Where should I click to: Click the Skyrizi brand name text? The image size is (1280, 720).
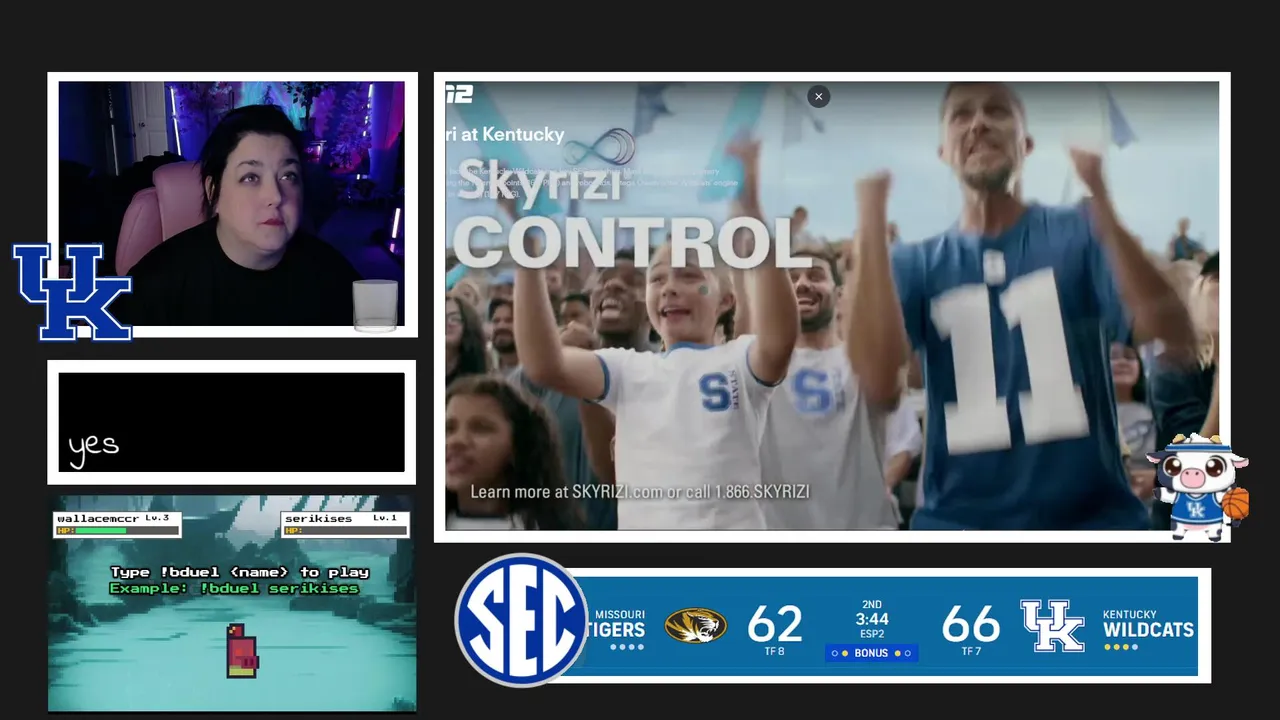coord(538,181)
